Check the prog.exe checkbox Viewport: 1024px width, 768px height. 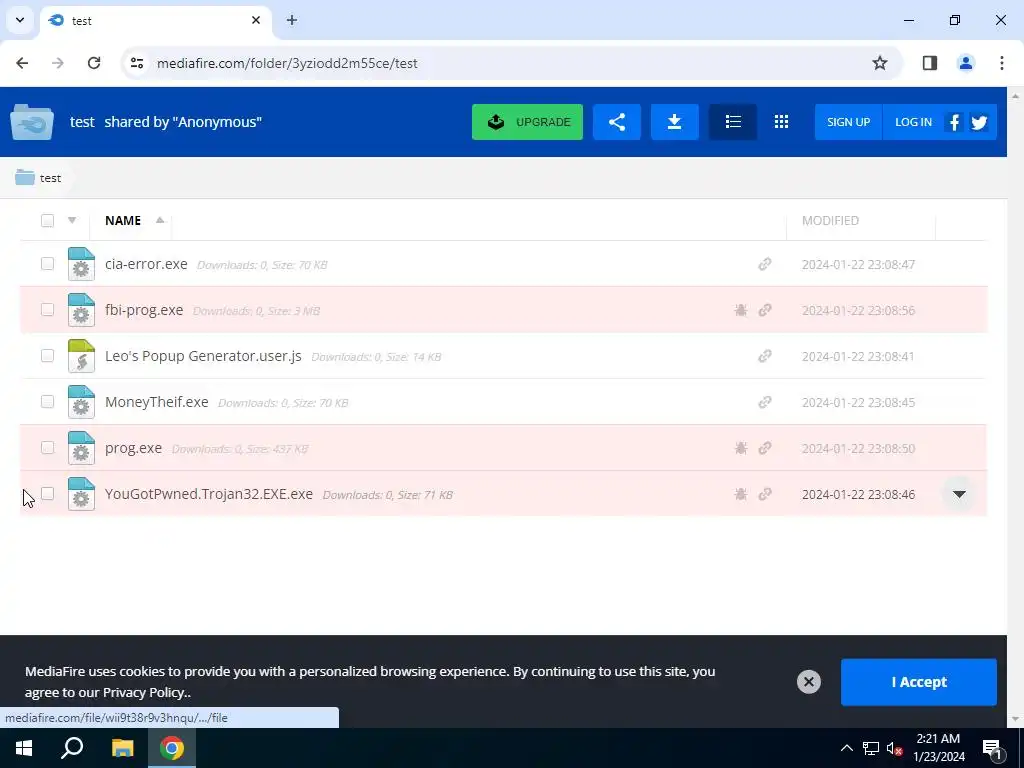47,447
